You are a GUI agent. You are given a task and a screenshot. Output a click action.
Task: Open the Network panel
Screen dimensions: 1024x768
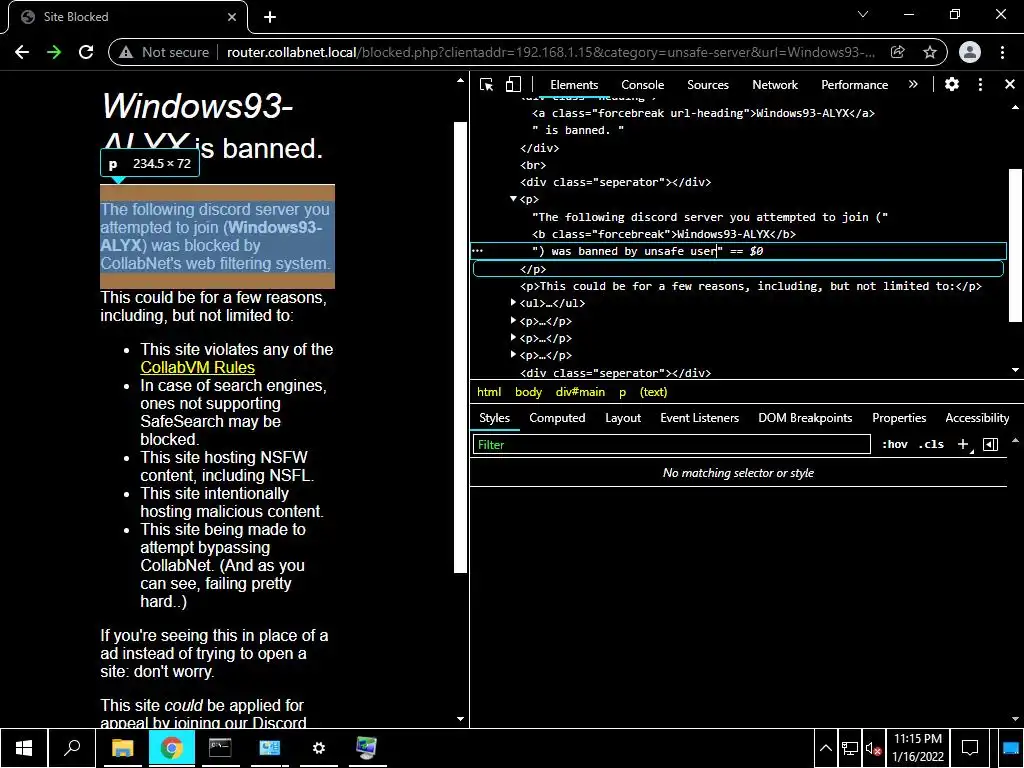click(775, 85)
